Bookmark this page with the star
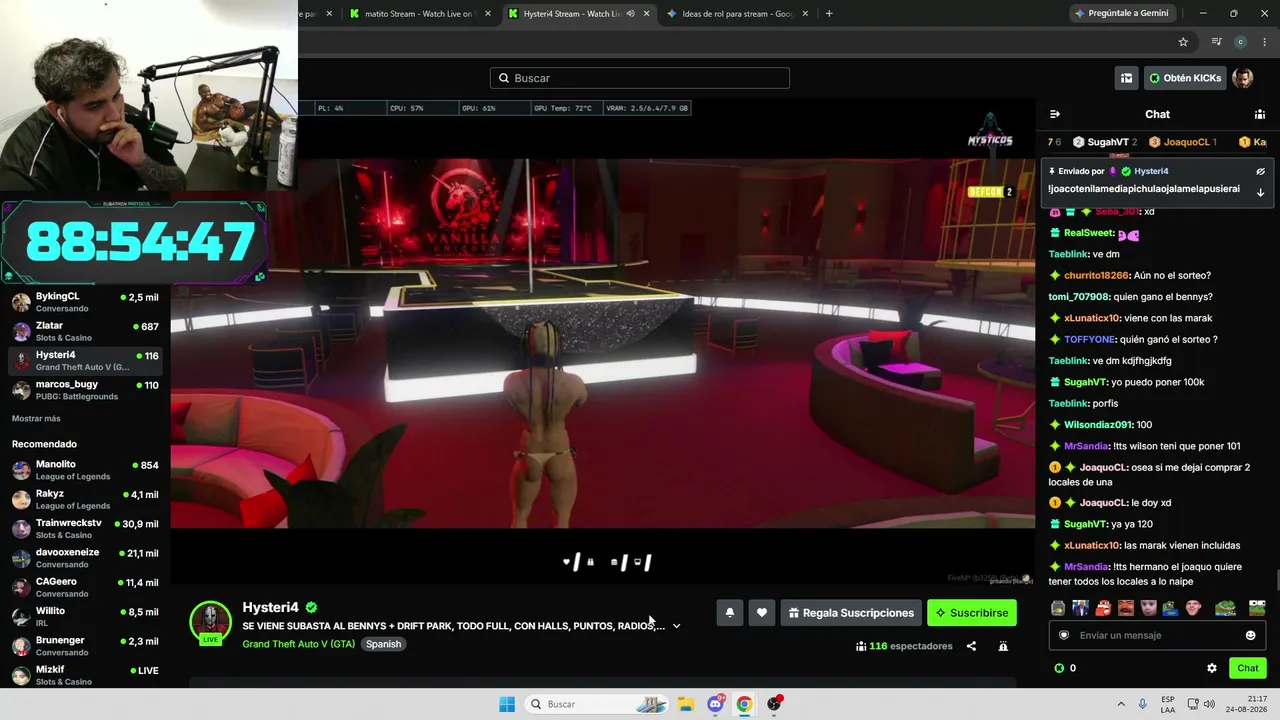Image resolution: width=1280 pixels, height=720 pixels. (1183, 42)
